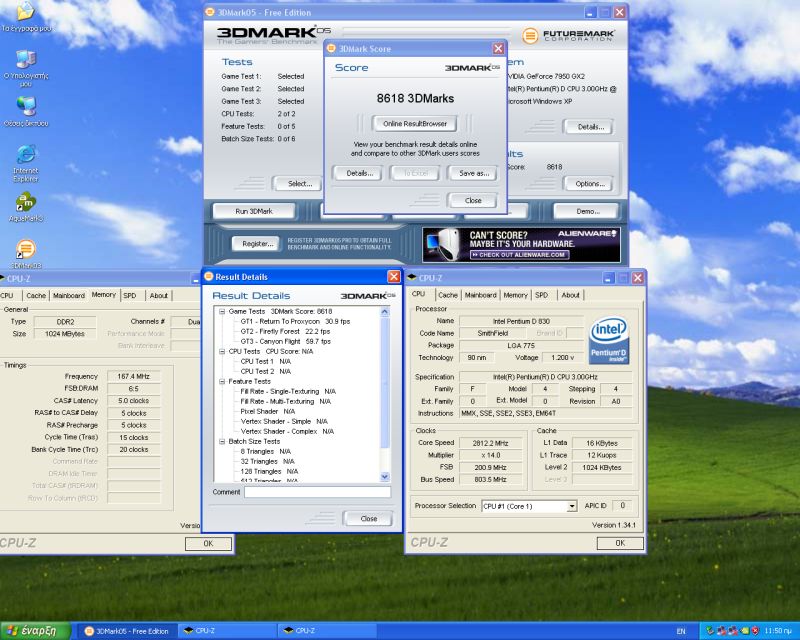
Task: Click the taskbar clock showing 11:50
Action: [778, 631]
